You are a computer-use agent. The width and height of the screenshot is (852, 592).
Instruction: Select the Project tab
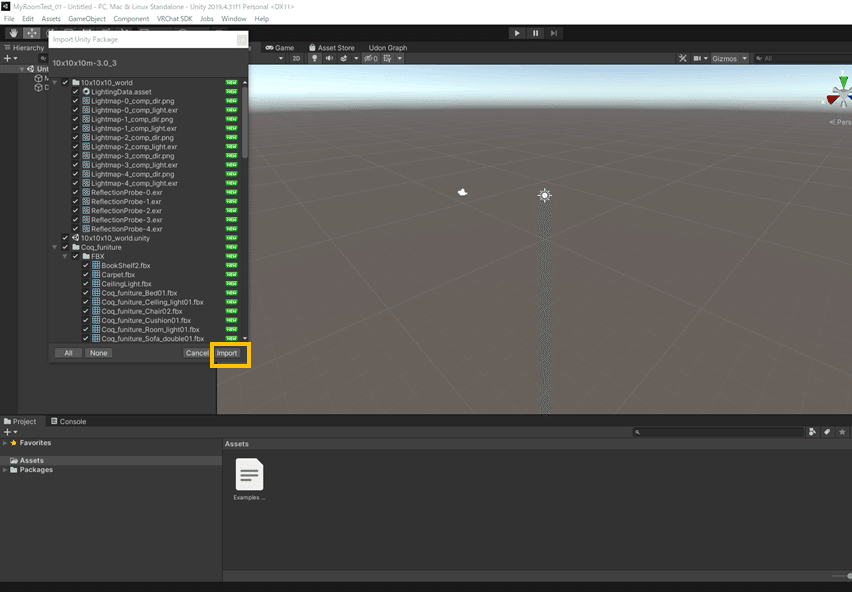tap(20, 421)
